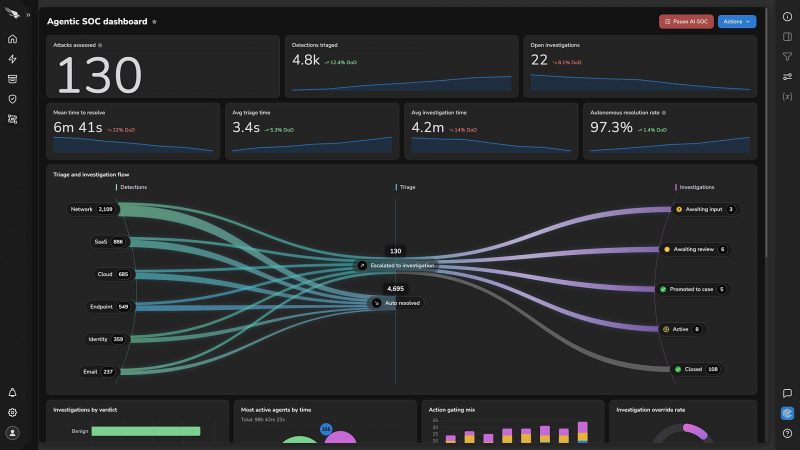
Task: Click the Attacks assessed info icon
Action: (x=100, y=45)
